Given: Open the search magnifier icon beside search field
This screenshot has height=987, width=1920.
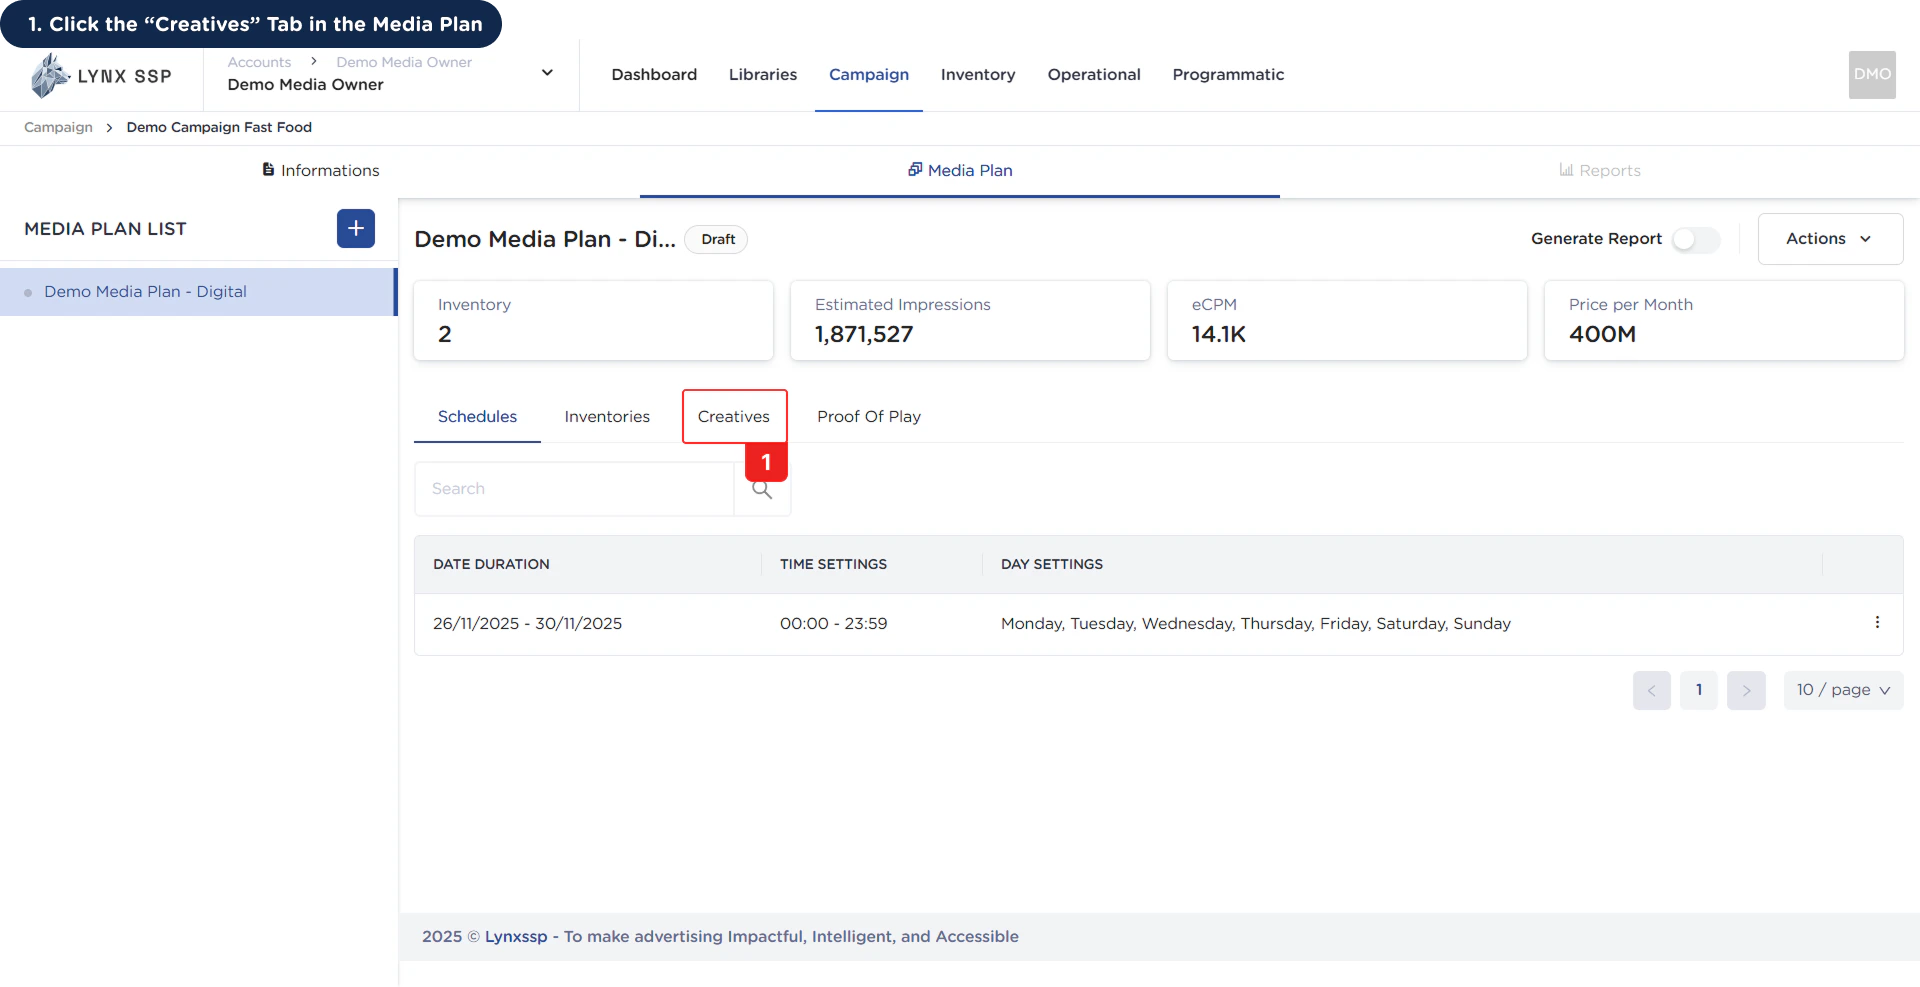Looking at the screenshot, I should click(x=762, y=490).
